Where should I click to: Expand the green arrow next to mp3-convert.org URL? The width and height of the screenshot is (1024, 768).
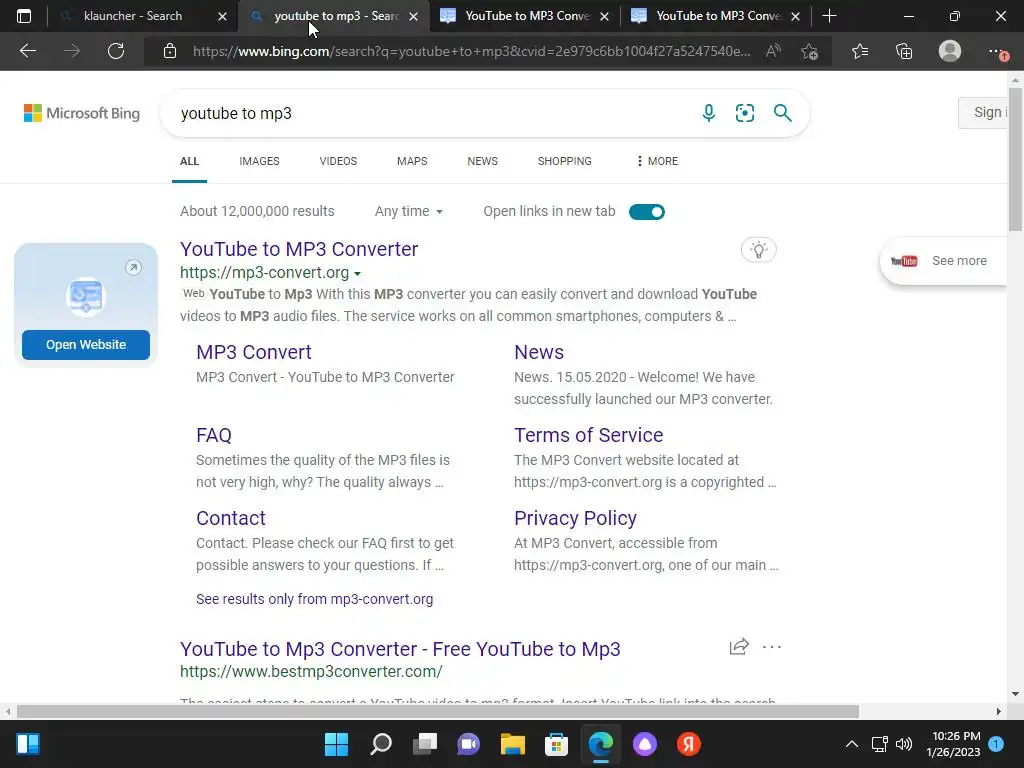(x=357, y=274)
